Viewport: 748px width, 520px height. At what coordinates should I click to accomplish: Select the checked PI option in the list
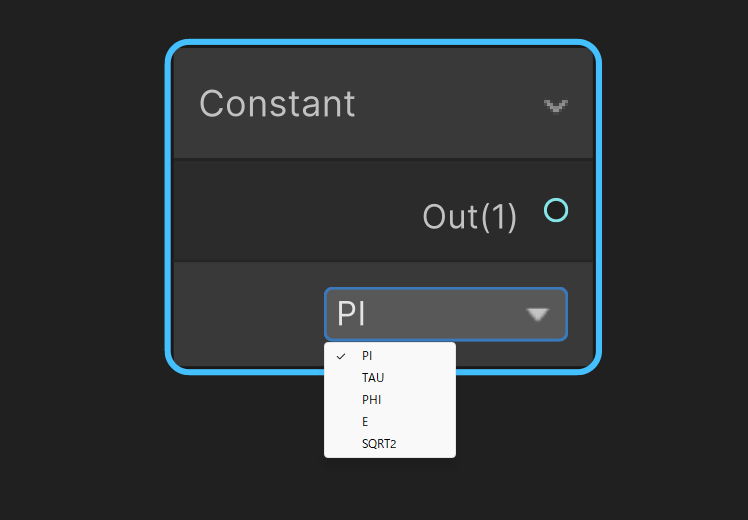(x=390, y=356)
